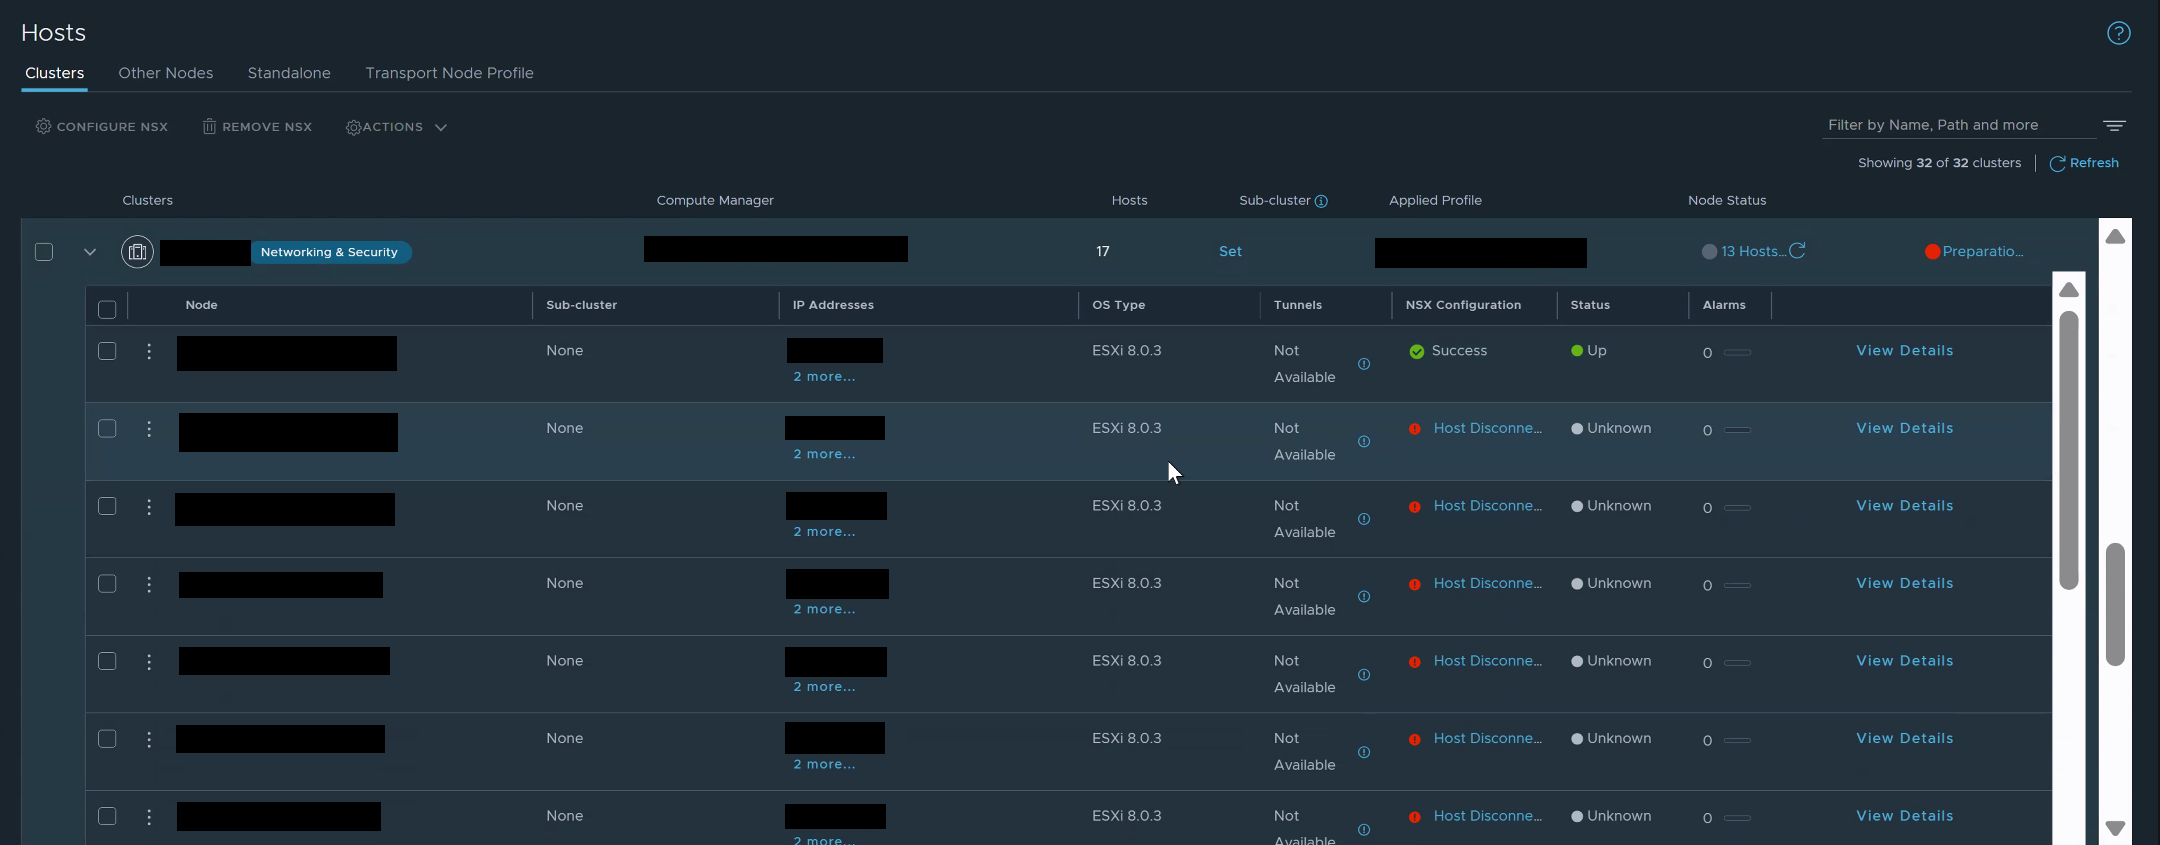
Task: Select the cluster row checkbox
Action: [x=44, y=252]
